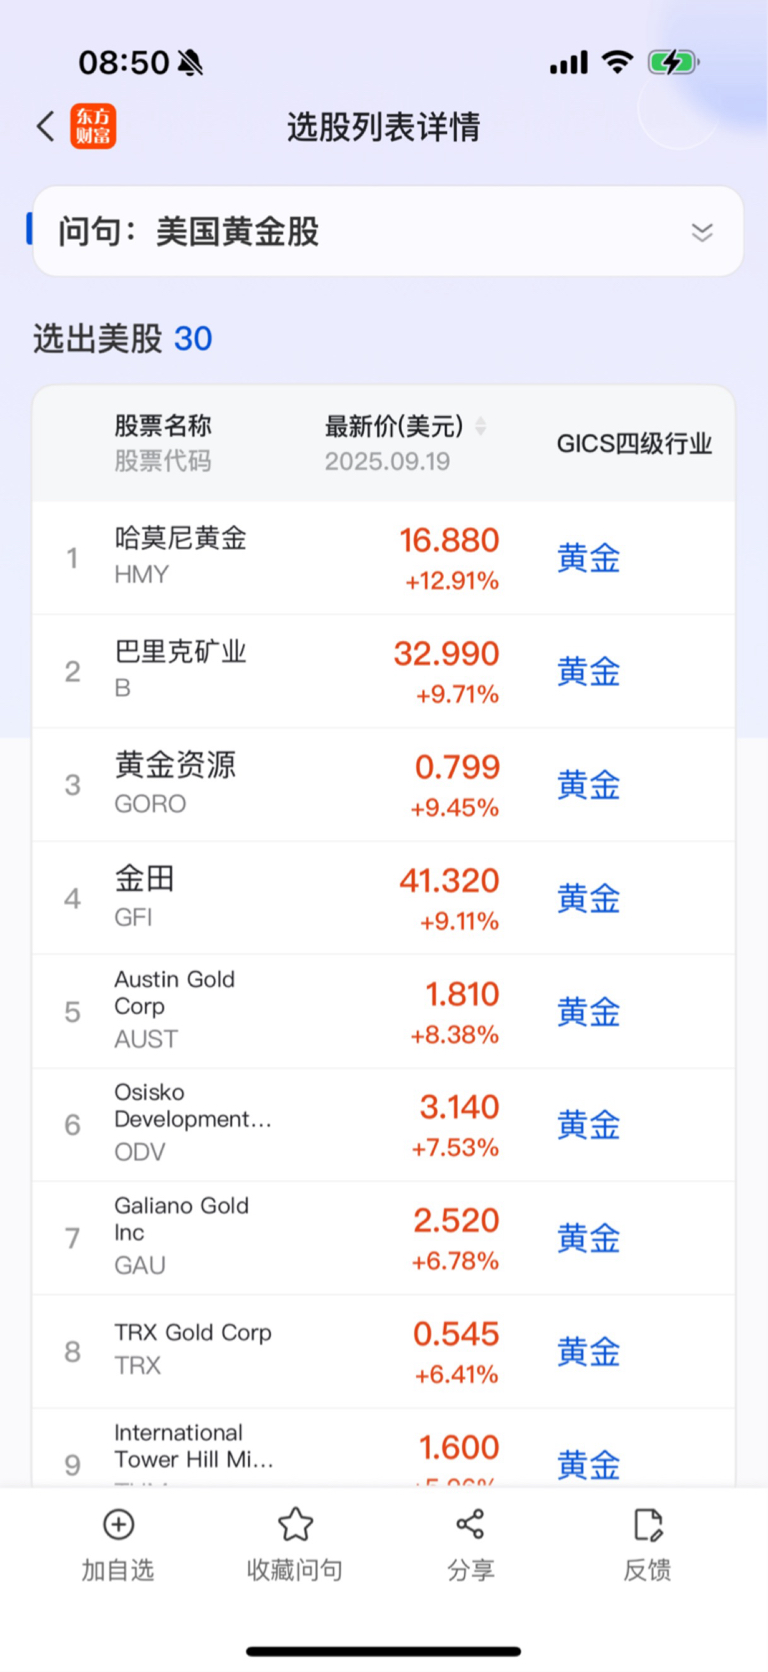Screen dimensions: 768x1672
Task: Tap the Wi-Fi status icon
Action: click(618, 62)
